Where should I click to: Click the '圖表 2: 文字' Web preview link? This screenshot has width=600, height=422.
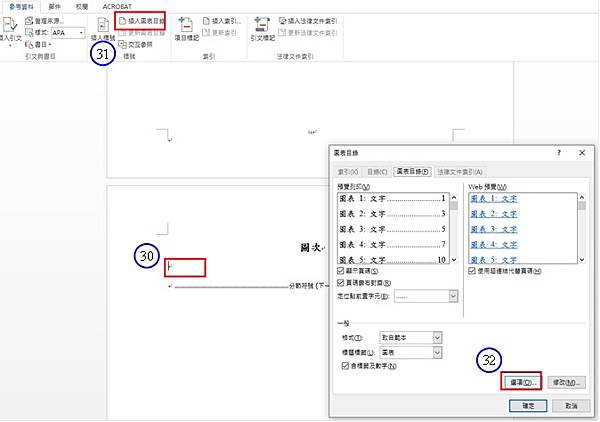point(494,214)
